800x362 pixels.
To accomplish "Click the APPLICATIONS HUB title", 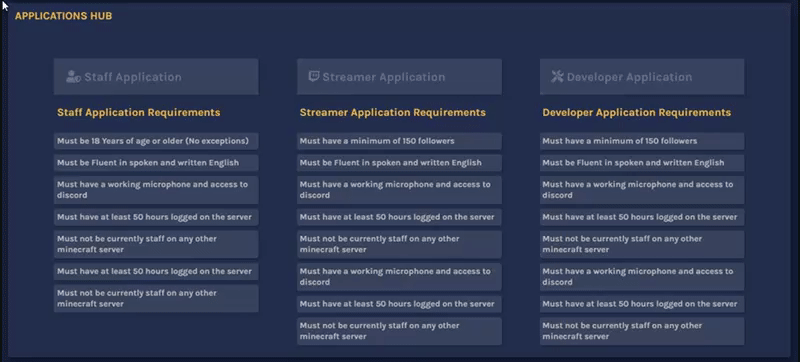I will tap(63, 16).
